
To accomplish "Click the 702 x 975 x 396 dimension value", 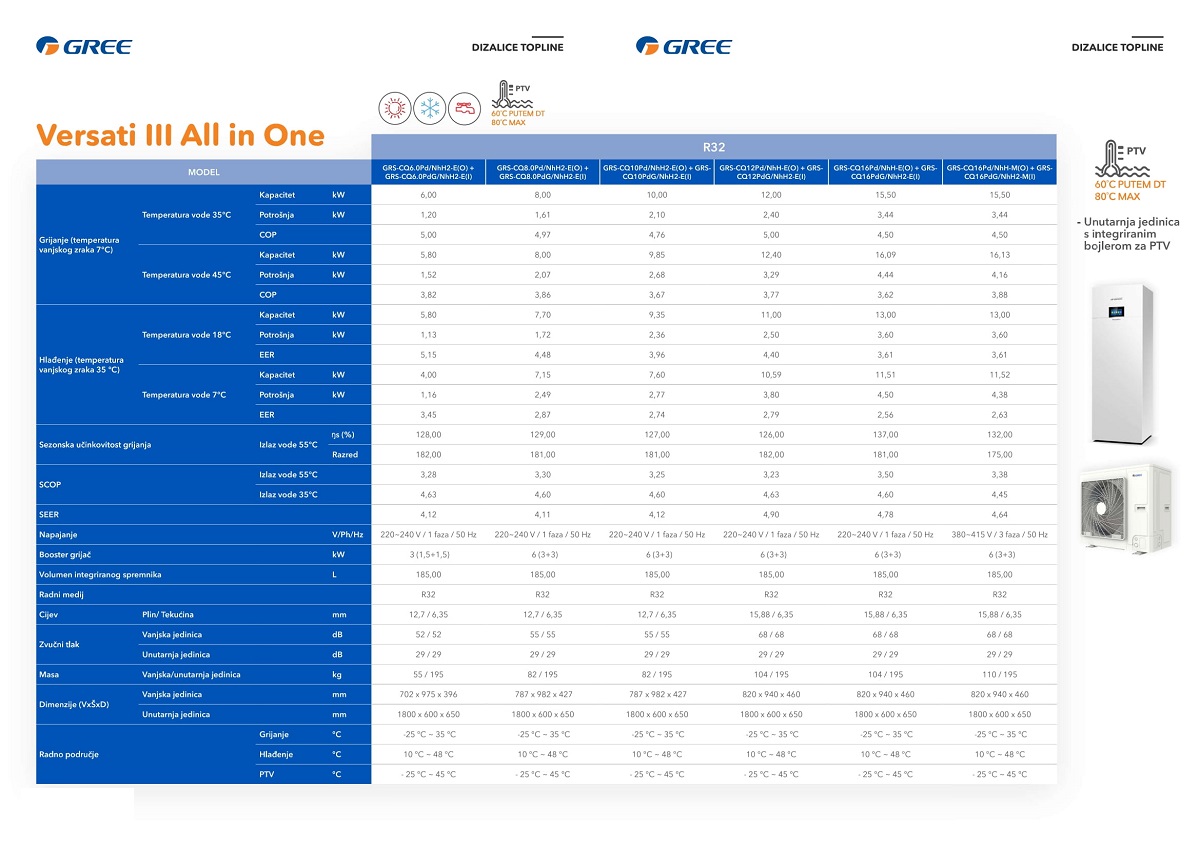I will 428,695.
